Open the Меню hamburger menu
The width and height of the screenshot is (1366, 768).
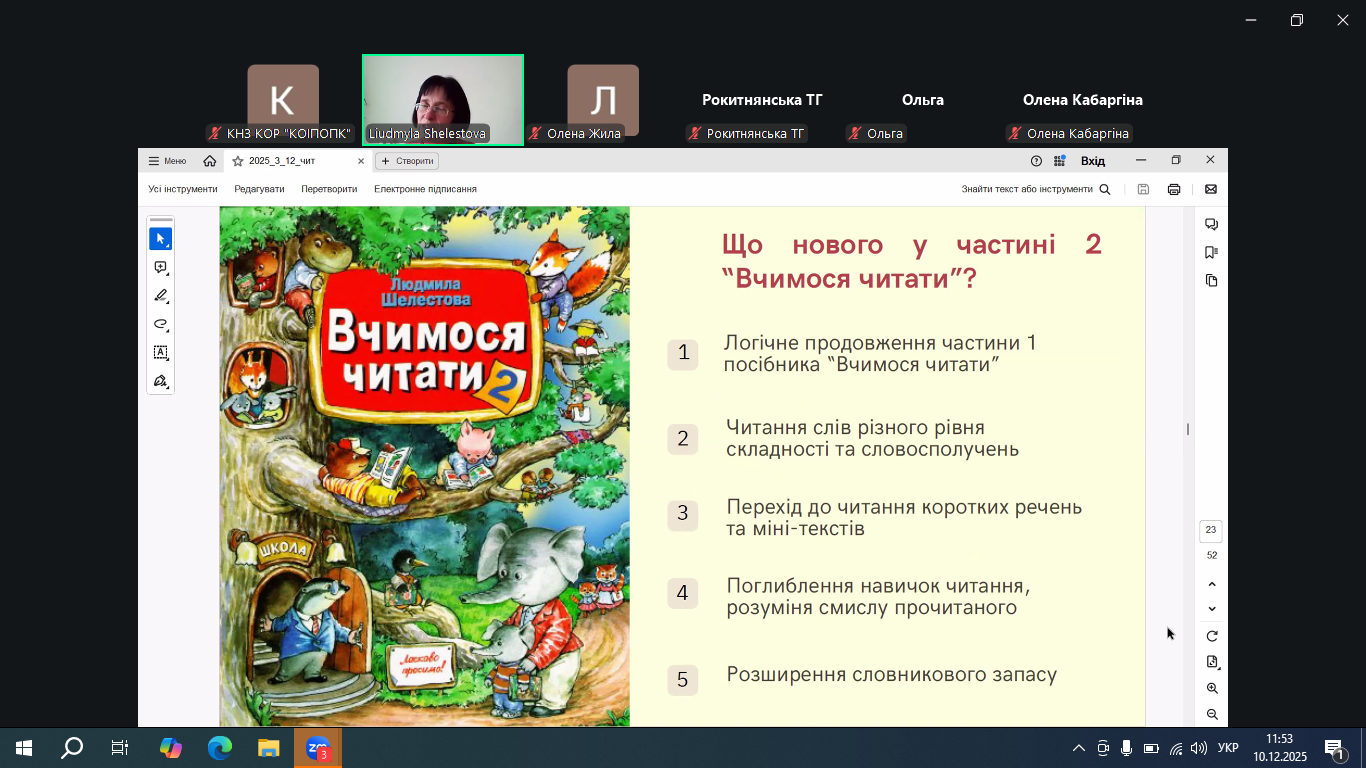click(167, 161)
